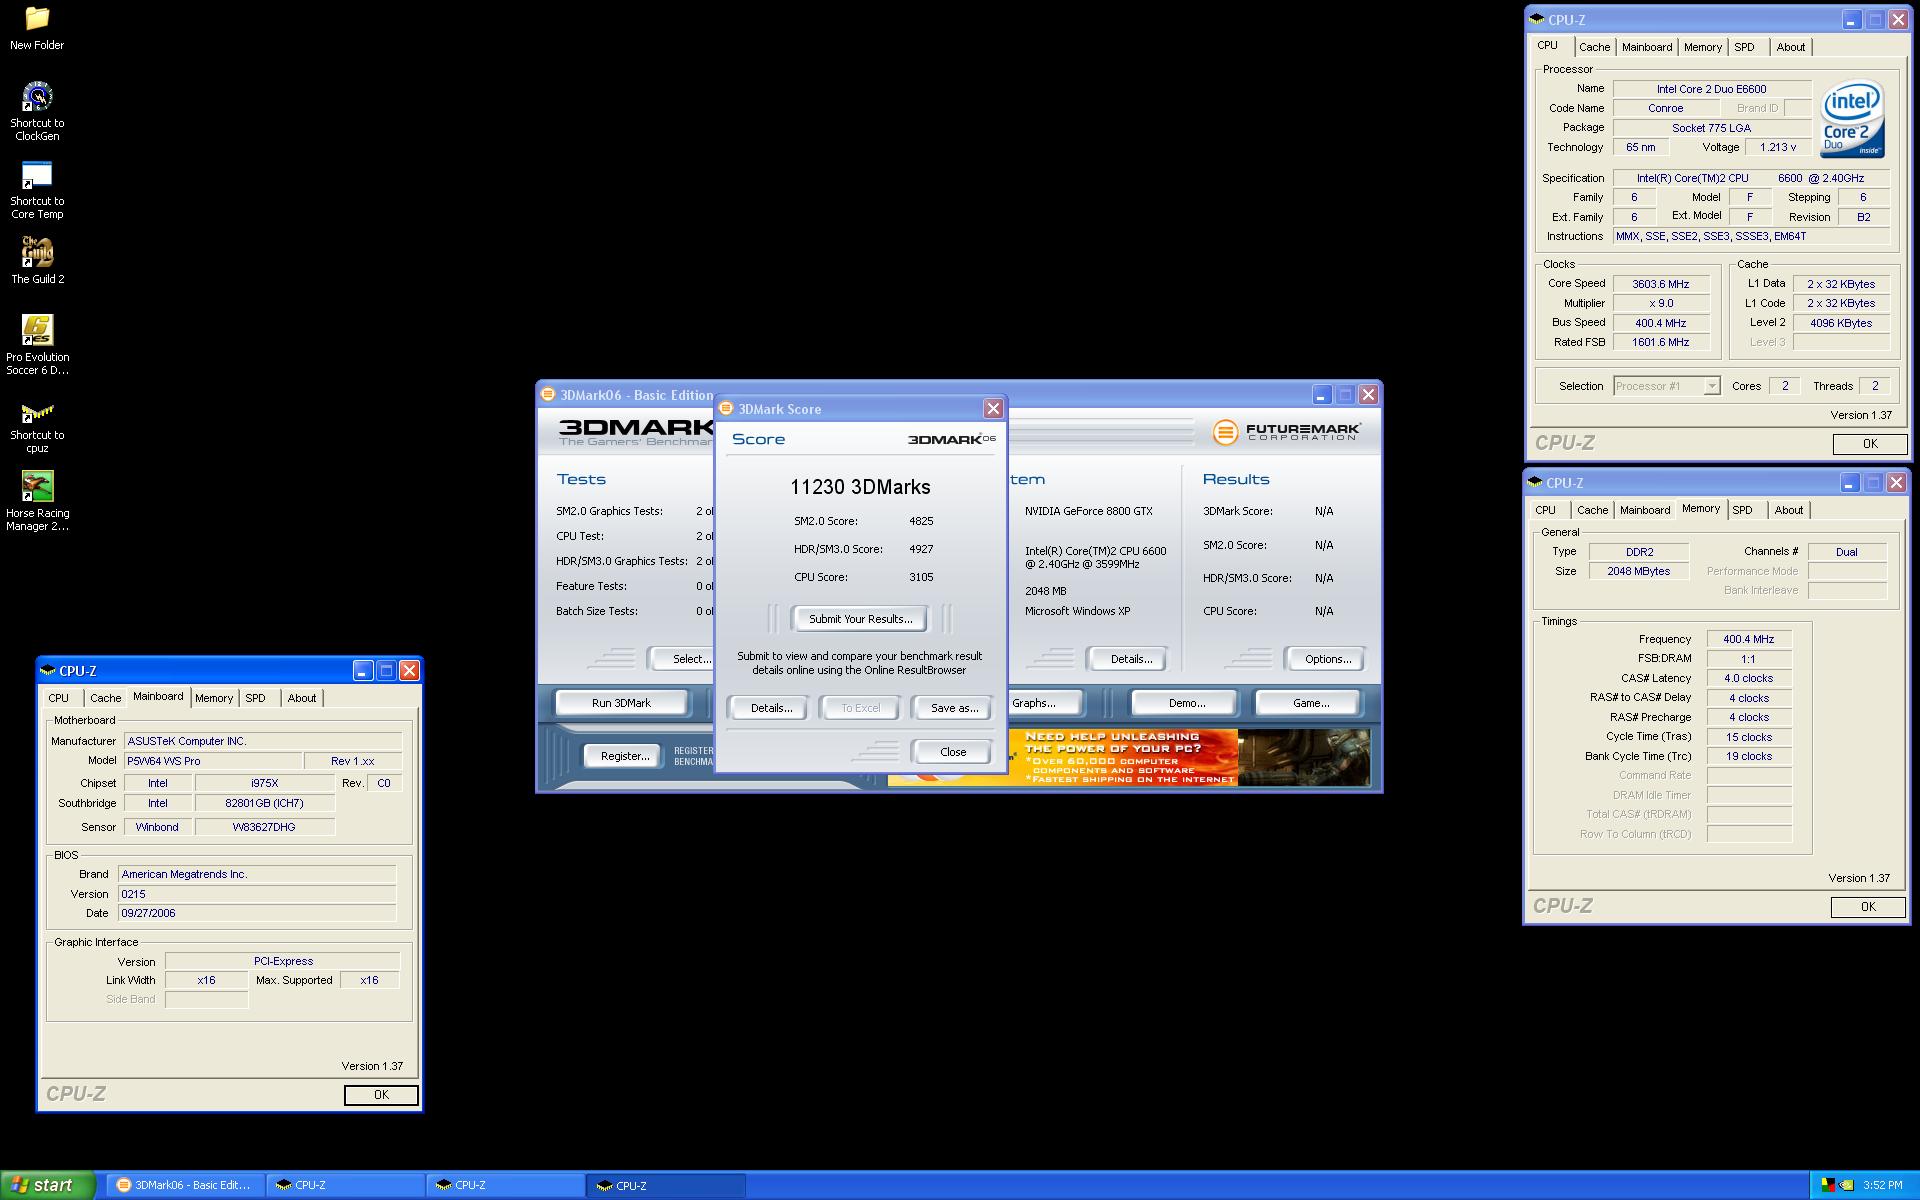This screenshot has height=1200, width=1920.
Task: Click OK in CPU-Z CPU window
Action: pos(1869,444)
